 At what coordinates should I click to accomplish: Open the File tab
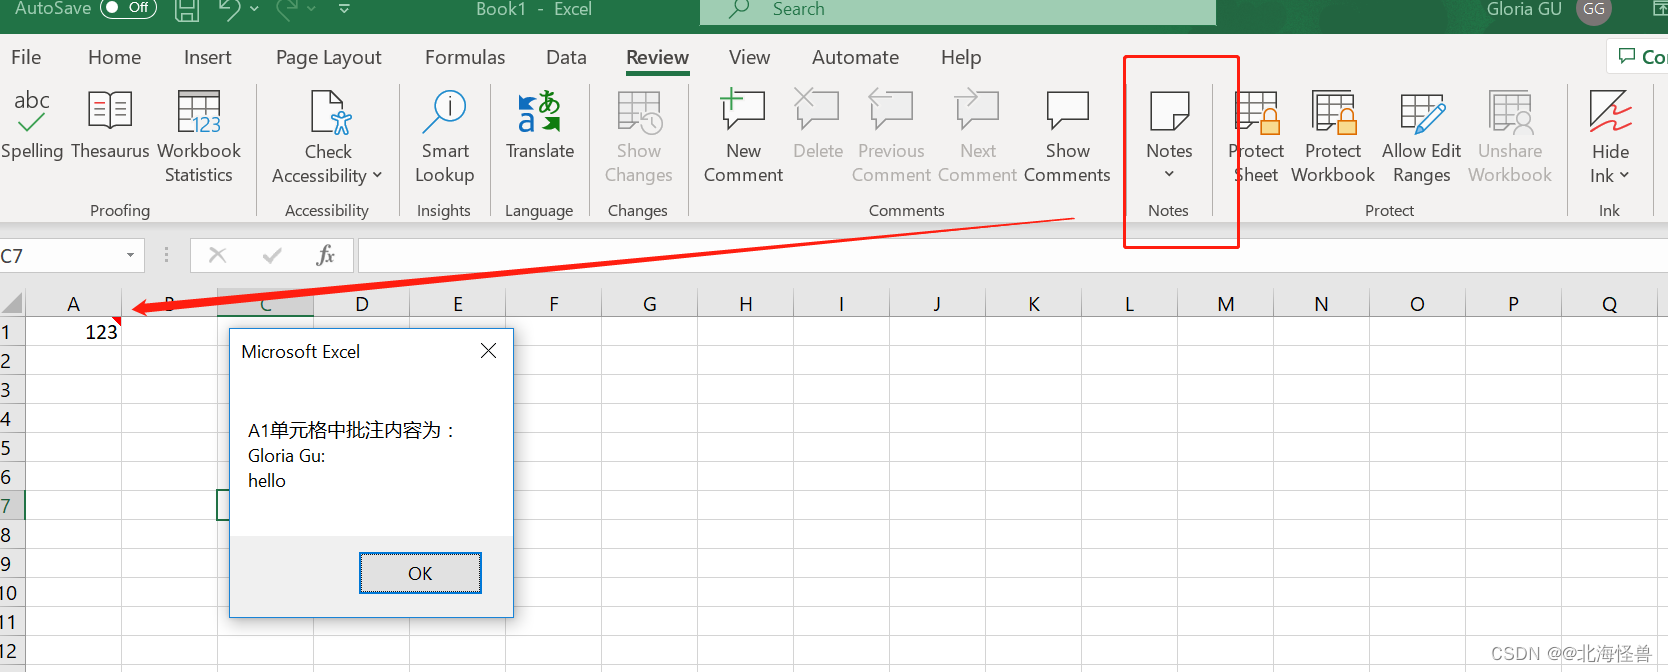tap(26, 57)
